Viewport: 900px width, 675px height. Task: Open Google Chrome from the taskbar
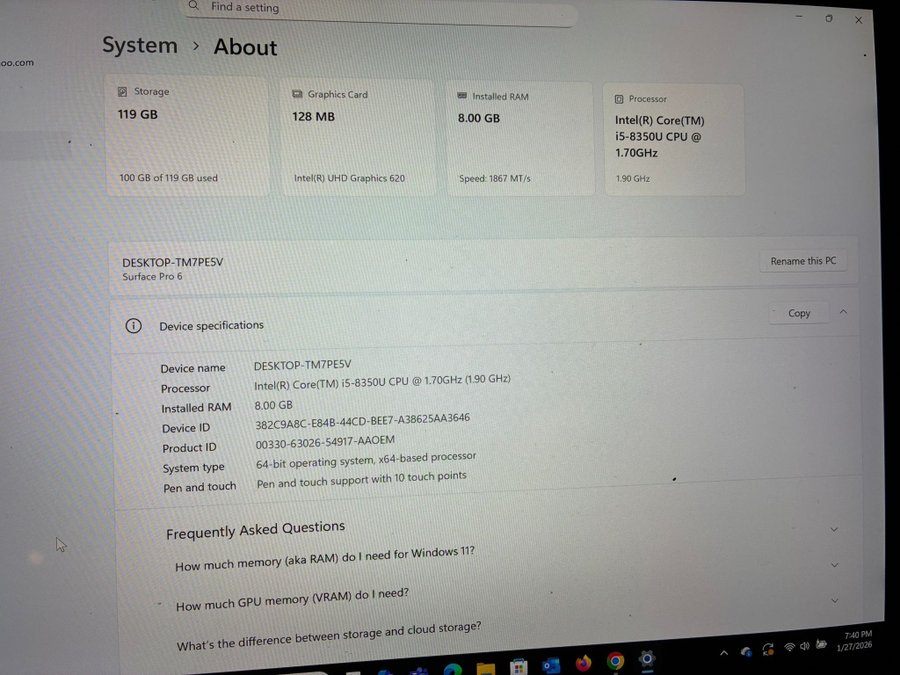coord(615,661)
